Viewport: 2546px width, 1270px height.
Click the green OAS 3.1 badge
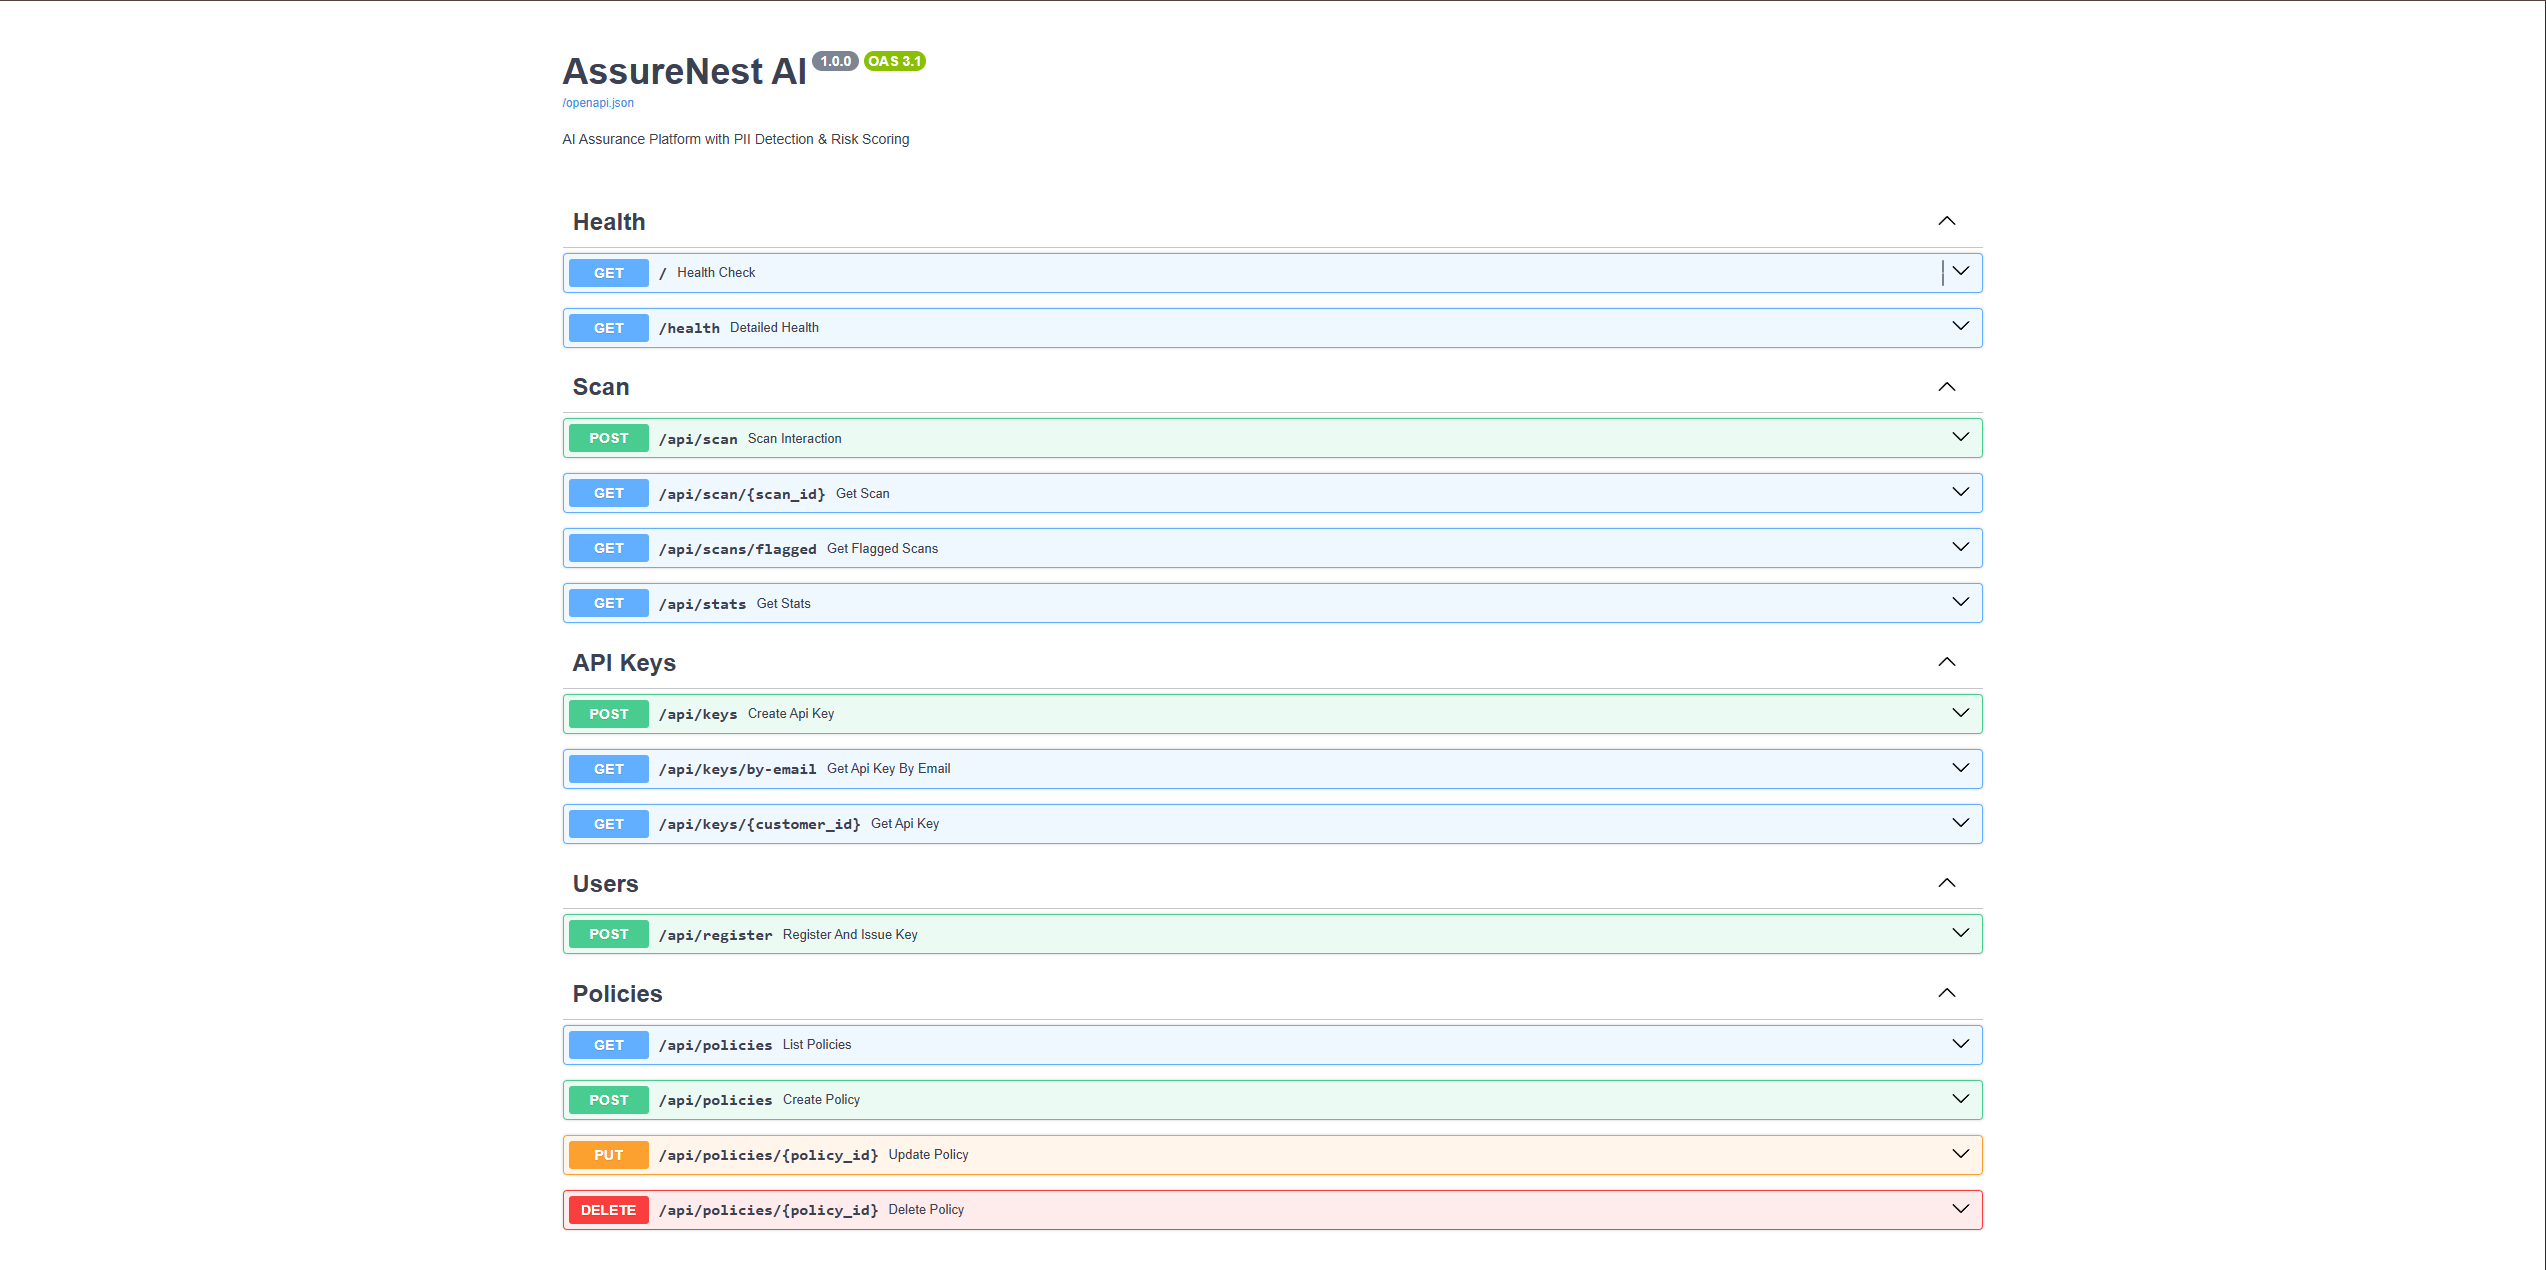click(x=894, y=61)
